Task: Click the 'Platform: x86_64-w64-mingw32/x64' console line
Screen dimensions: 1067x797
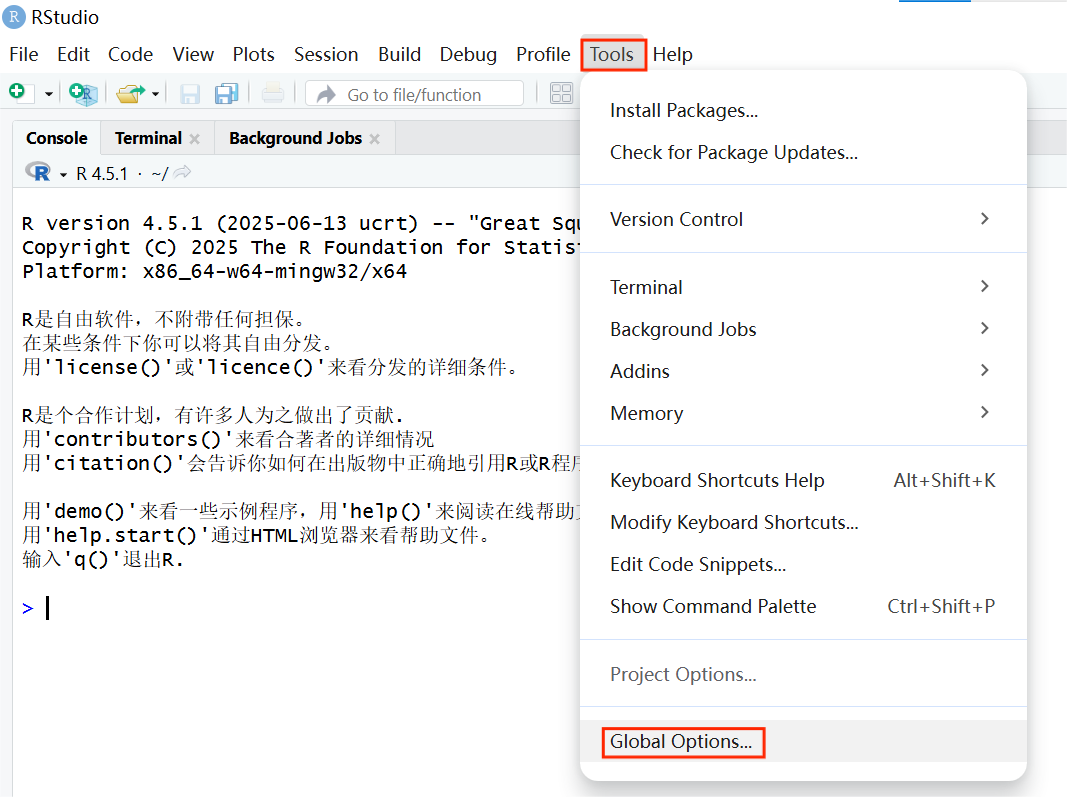Action: click(214, 272)
